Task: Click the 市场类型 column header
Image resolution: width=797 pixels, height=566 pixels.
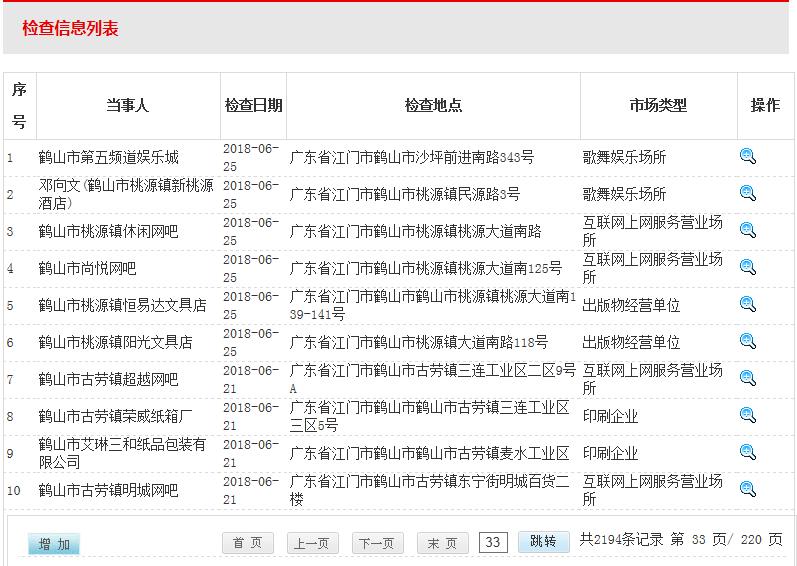Action: coord(658,105)
